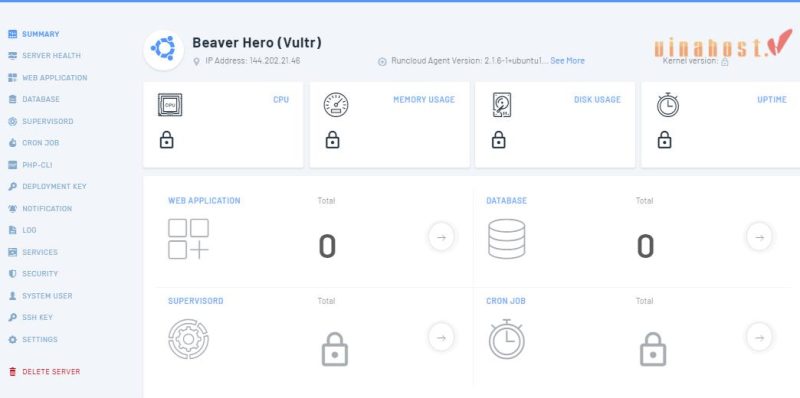The image size is (800, 398).
Task: Click the Database total 0
Action: pos(645,246)
